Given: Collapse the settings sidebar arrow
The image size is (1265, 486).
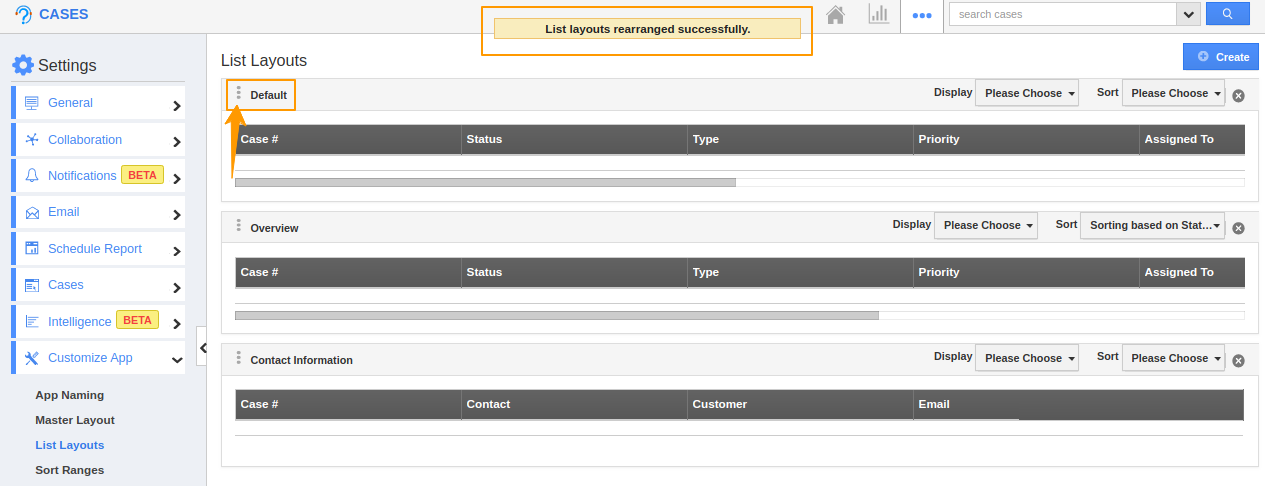Looking at the screenshot, I should coord(202,347).
